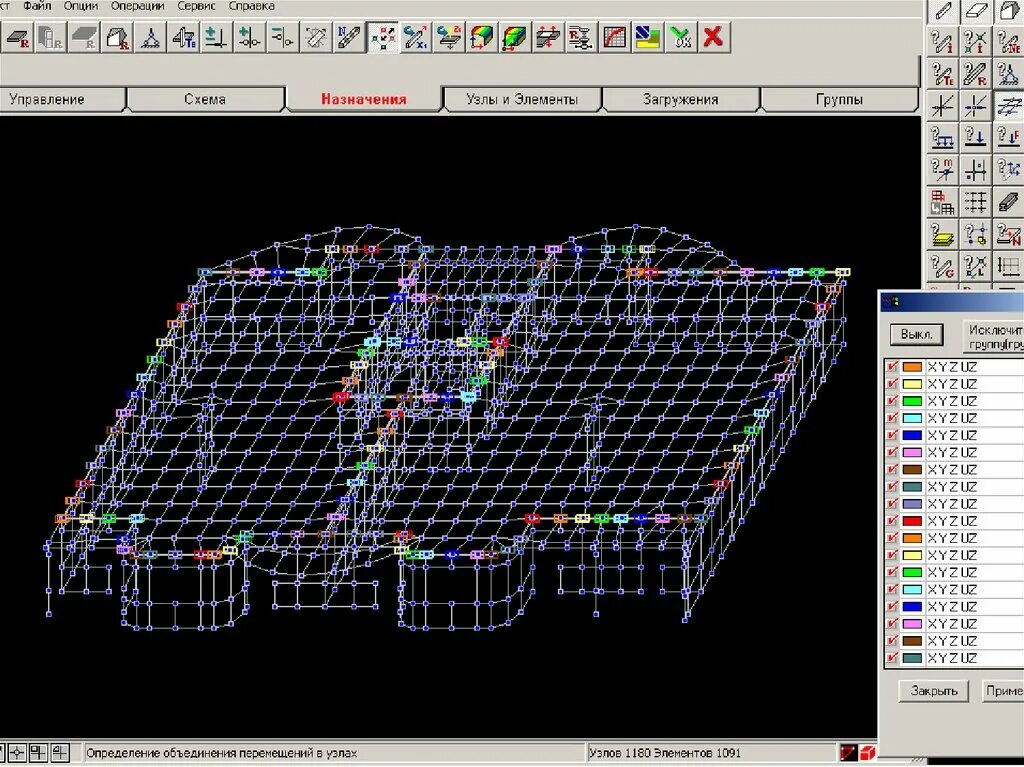Click the query bar R icon in side palette
This screenshot has height=767, width=1024.
pos(976,74)
